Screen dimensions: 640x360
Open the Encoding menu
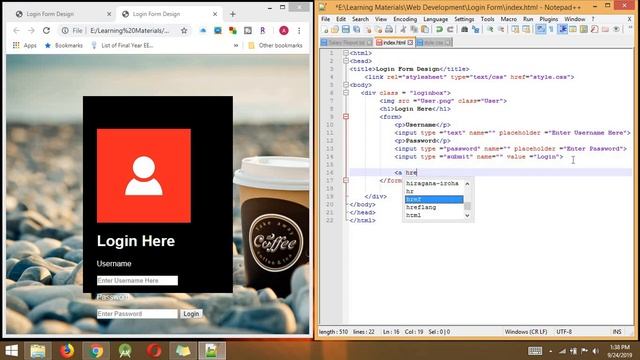[x=405, y=19]
